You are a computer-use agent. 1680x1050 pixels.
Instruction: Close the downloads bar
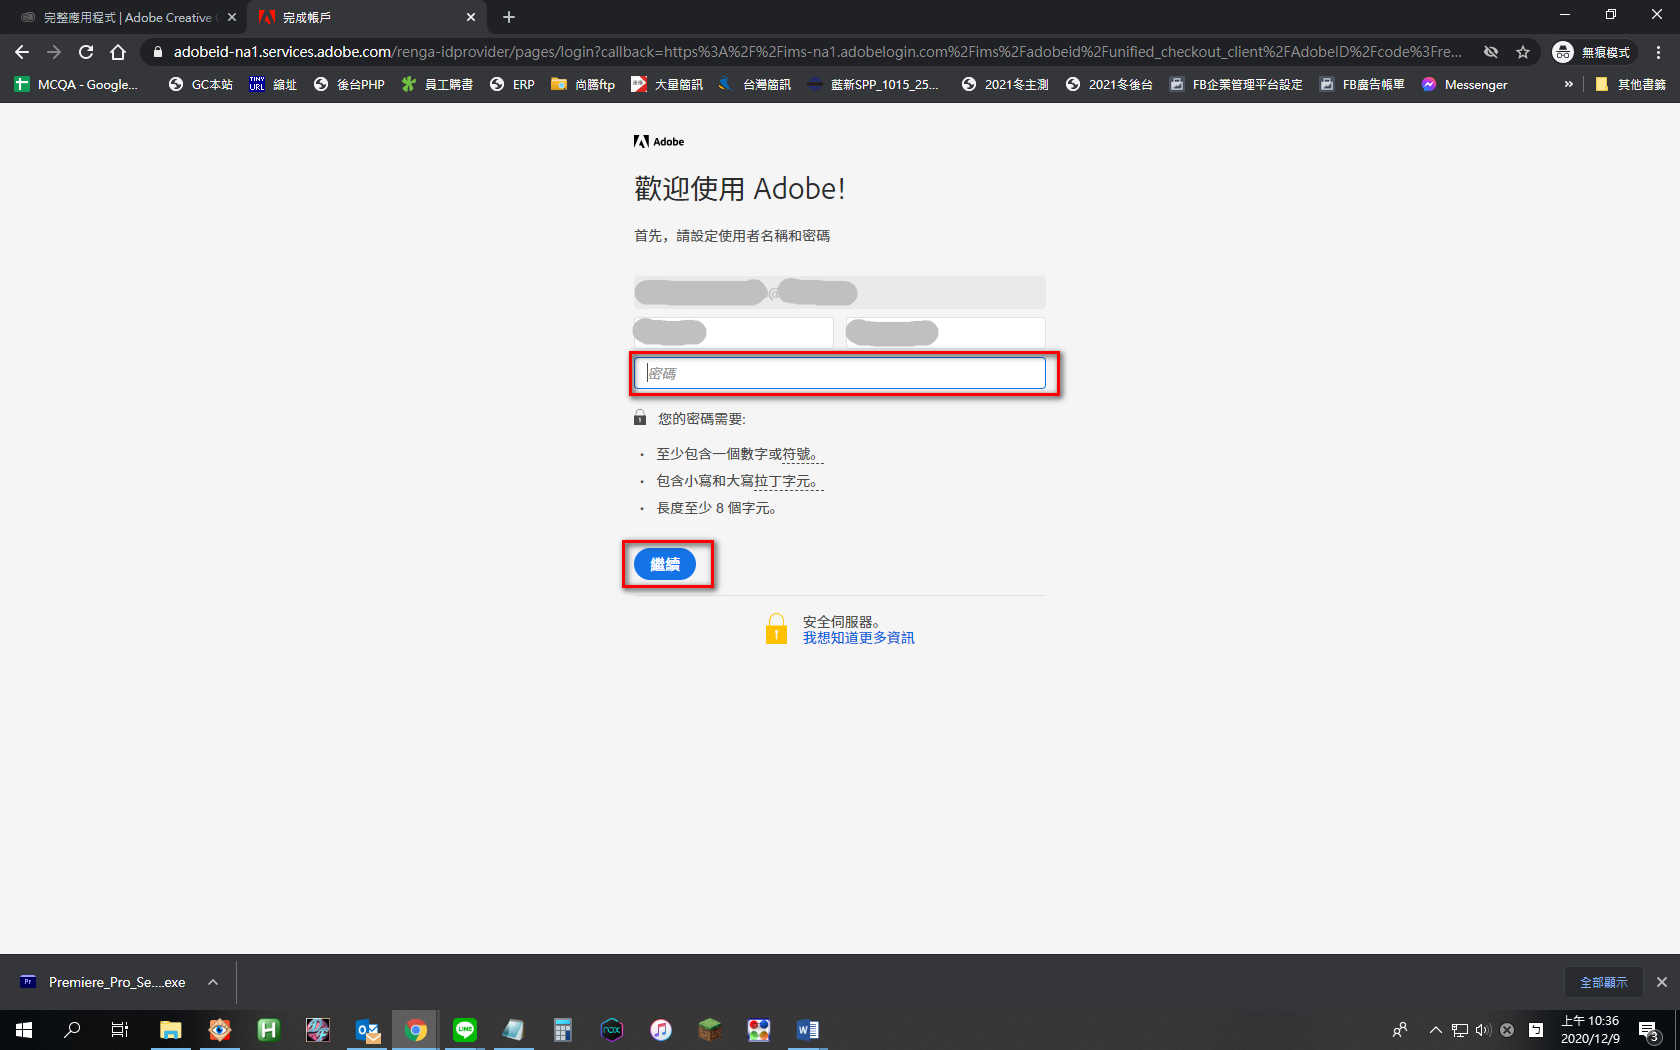[1661, 982]
